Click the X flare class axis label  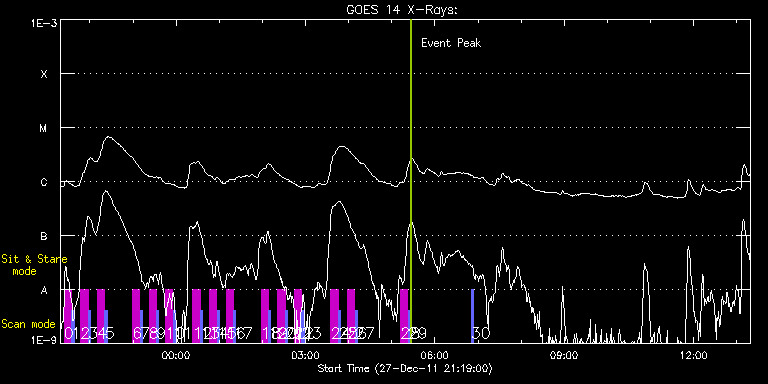pyautogui.click(x=44, y=74)
